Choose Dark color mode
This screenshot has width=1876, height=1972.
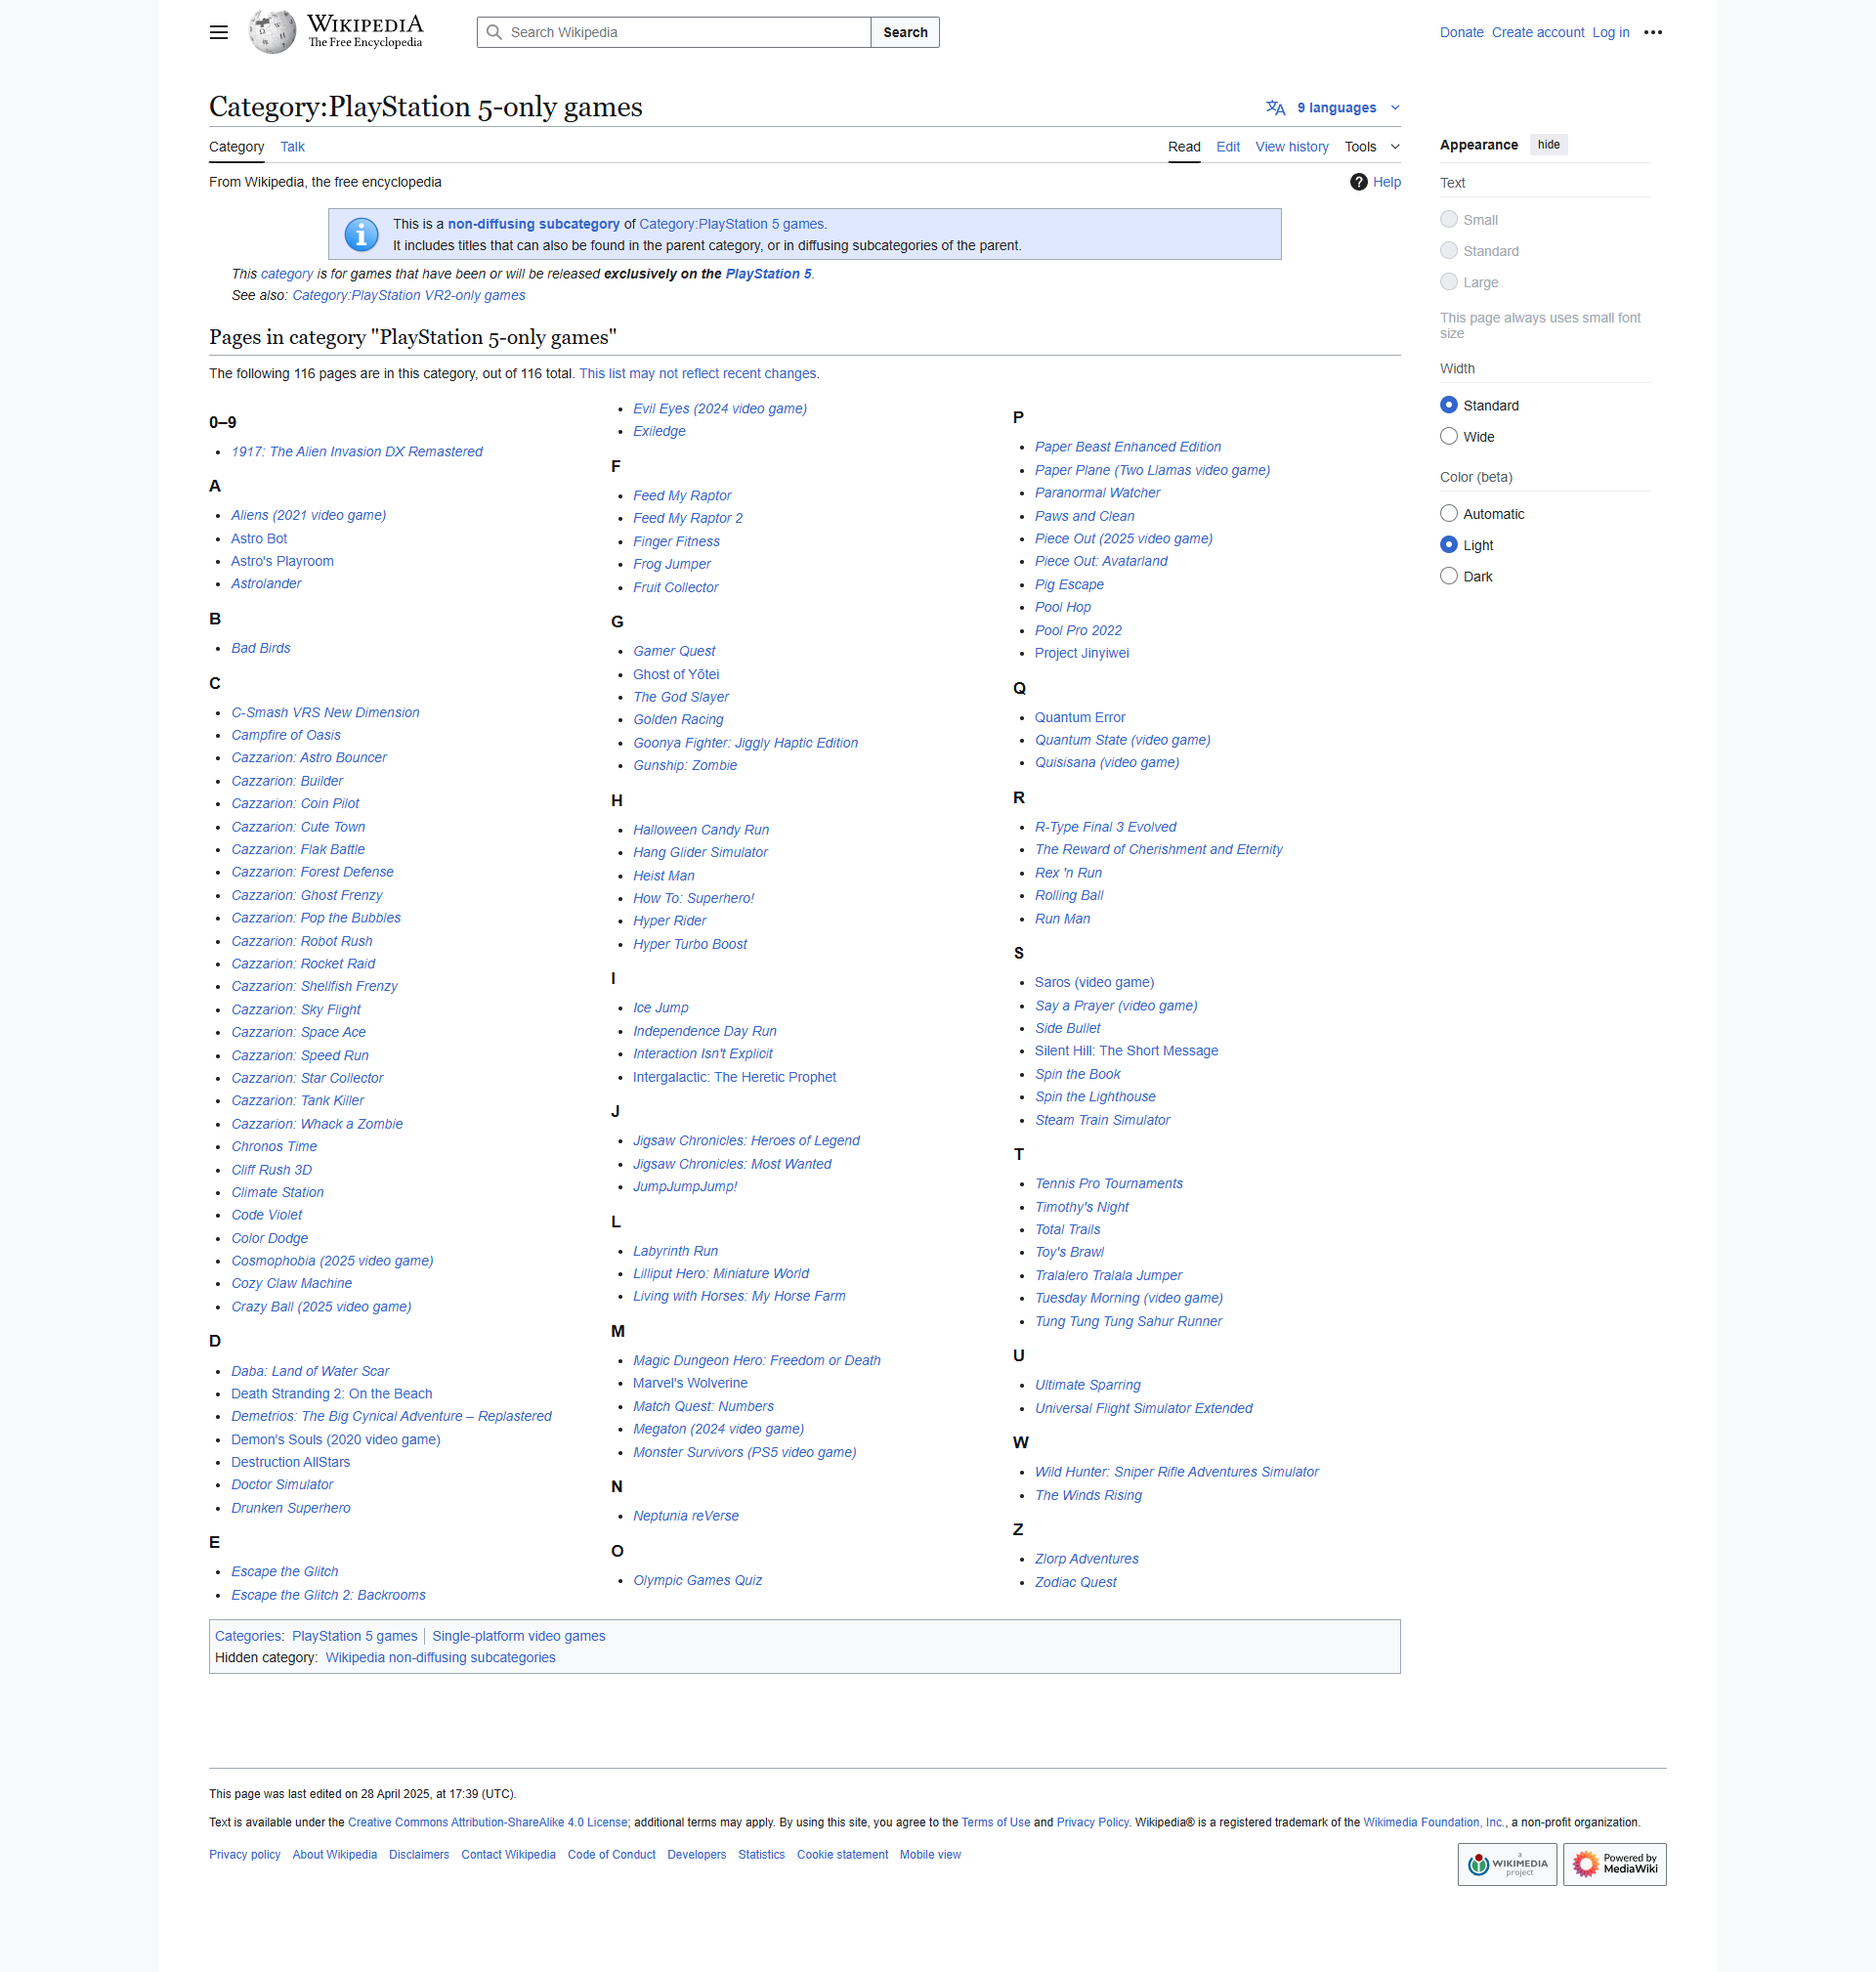(x=1448, y=576)
